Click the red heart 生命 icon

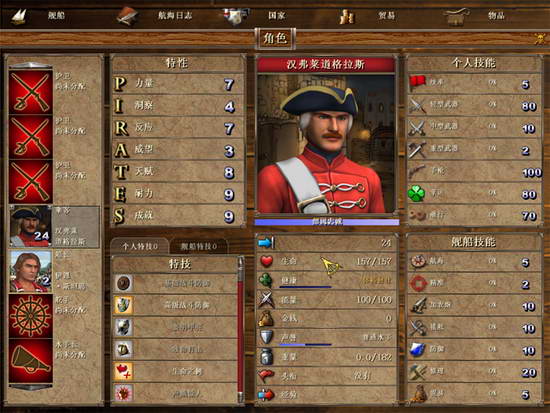point(267,261)
